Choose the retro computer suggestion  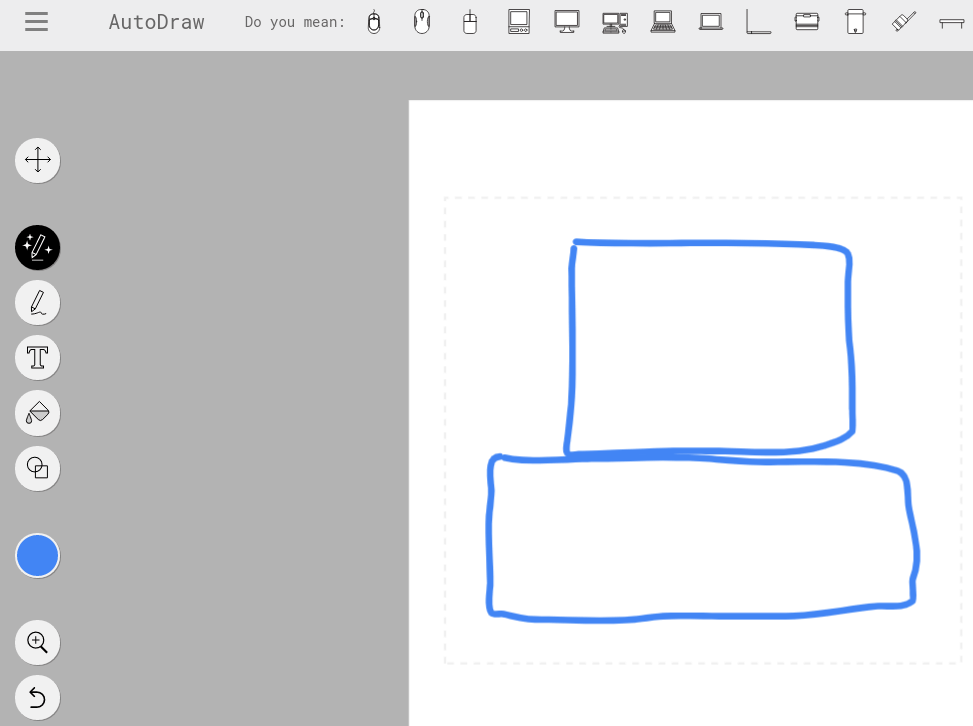tap(519, 22)
